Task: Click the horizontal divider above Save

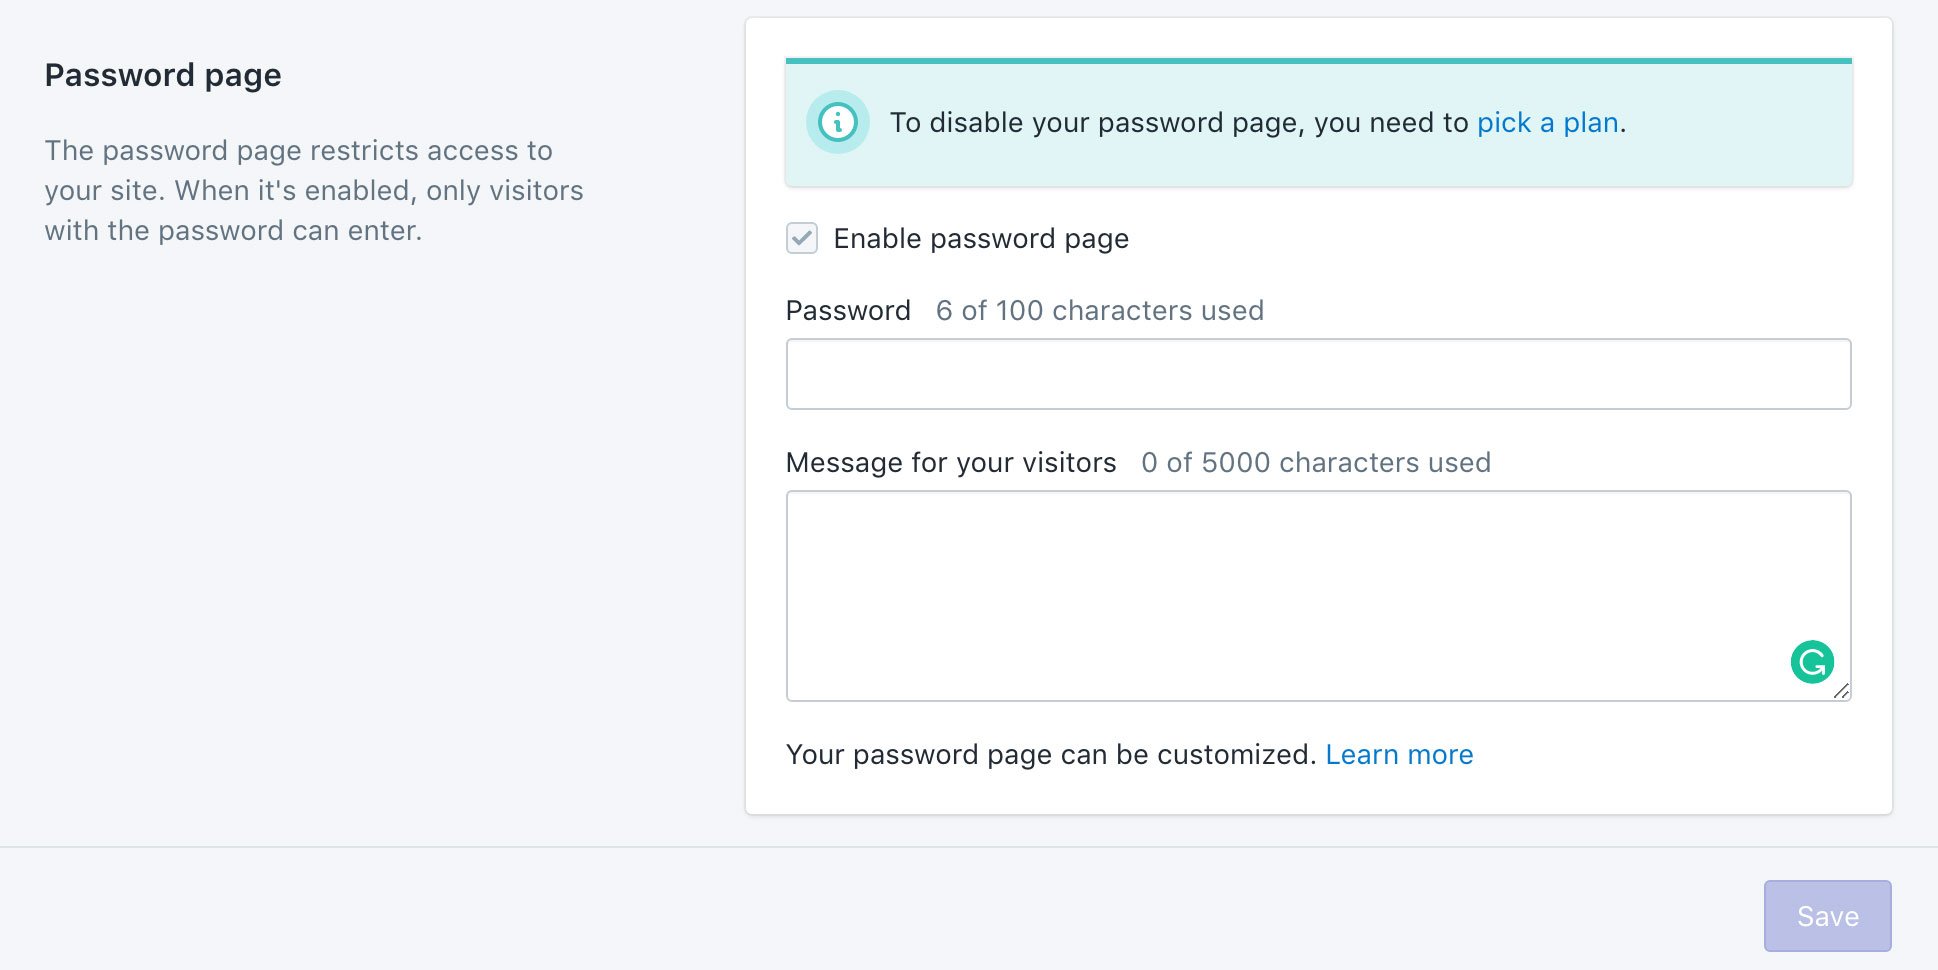Action: click(969, 847)
